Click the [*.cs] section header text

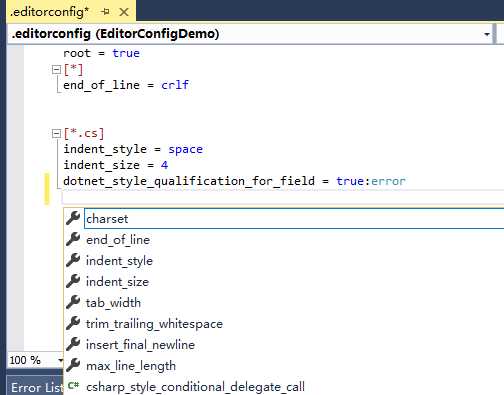[x=84, y=133]
